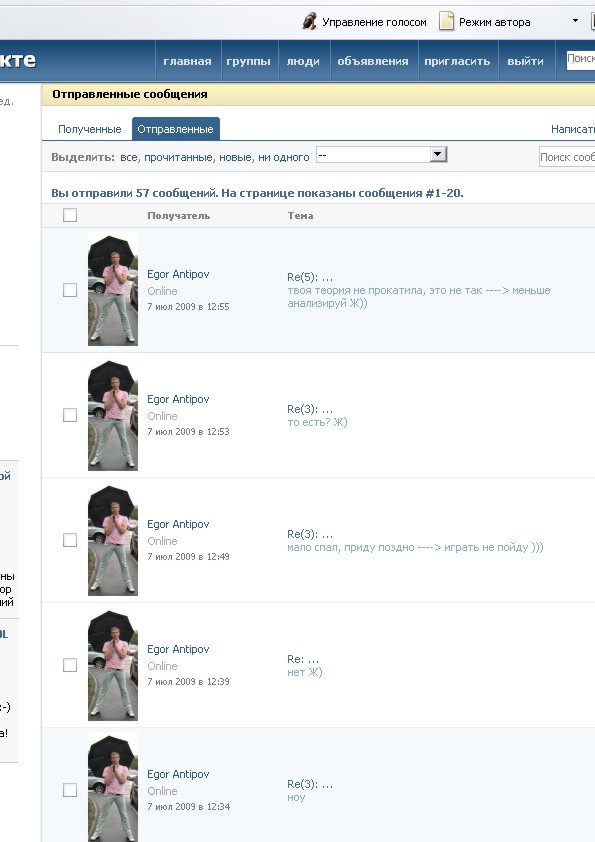Choose ни одного selection link

[x=284, y=157]
